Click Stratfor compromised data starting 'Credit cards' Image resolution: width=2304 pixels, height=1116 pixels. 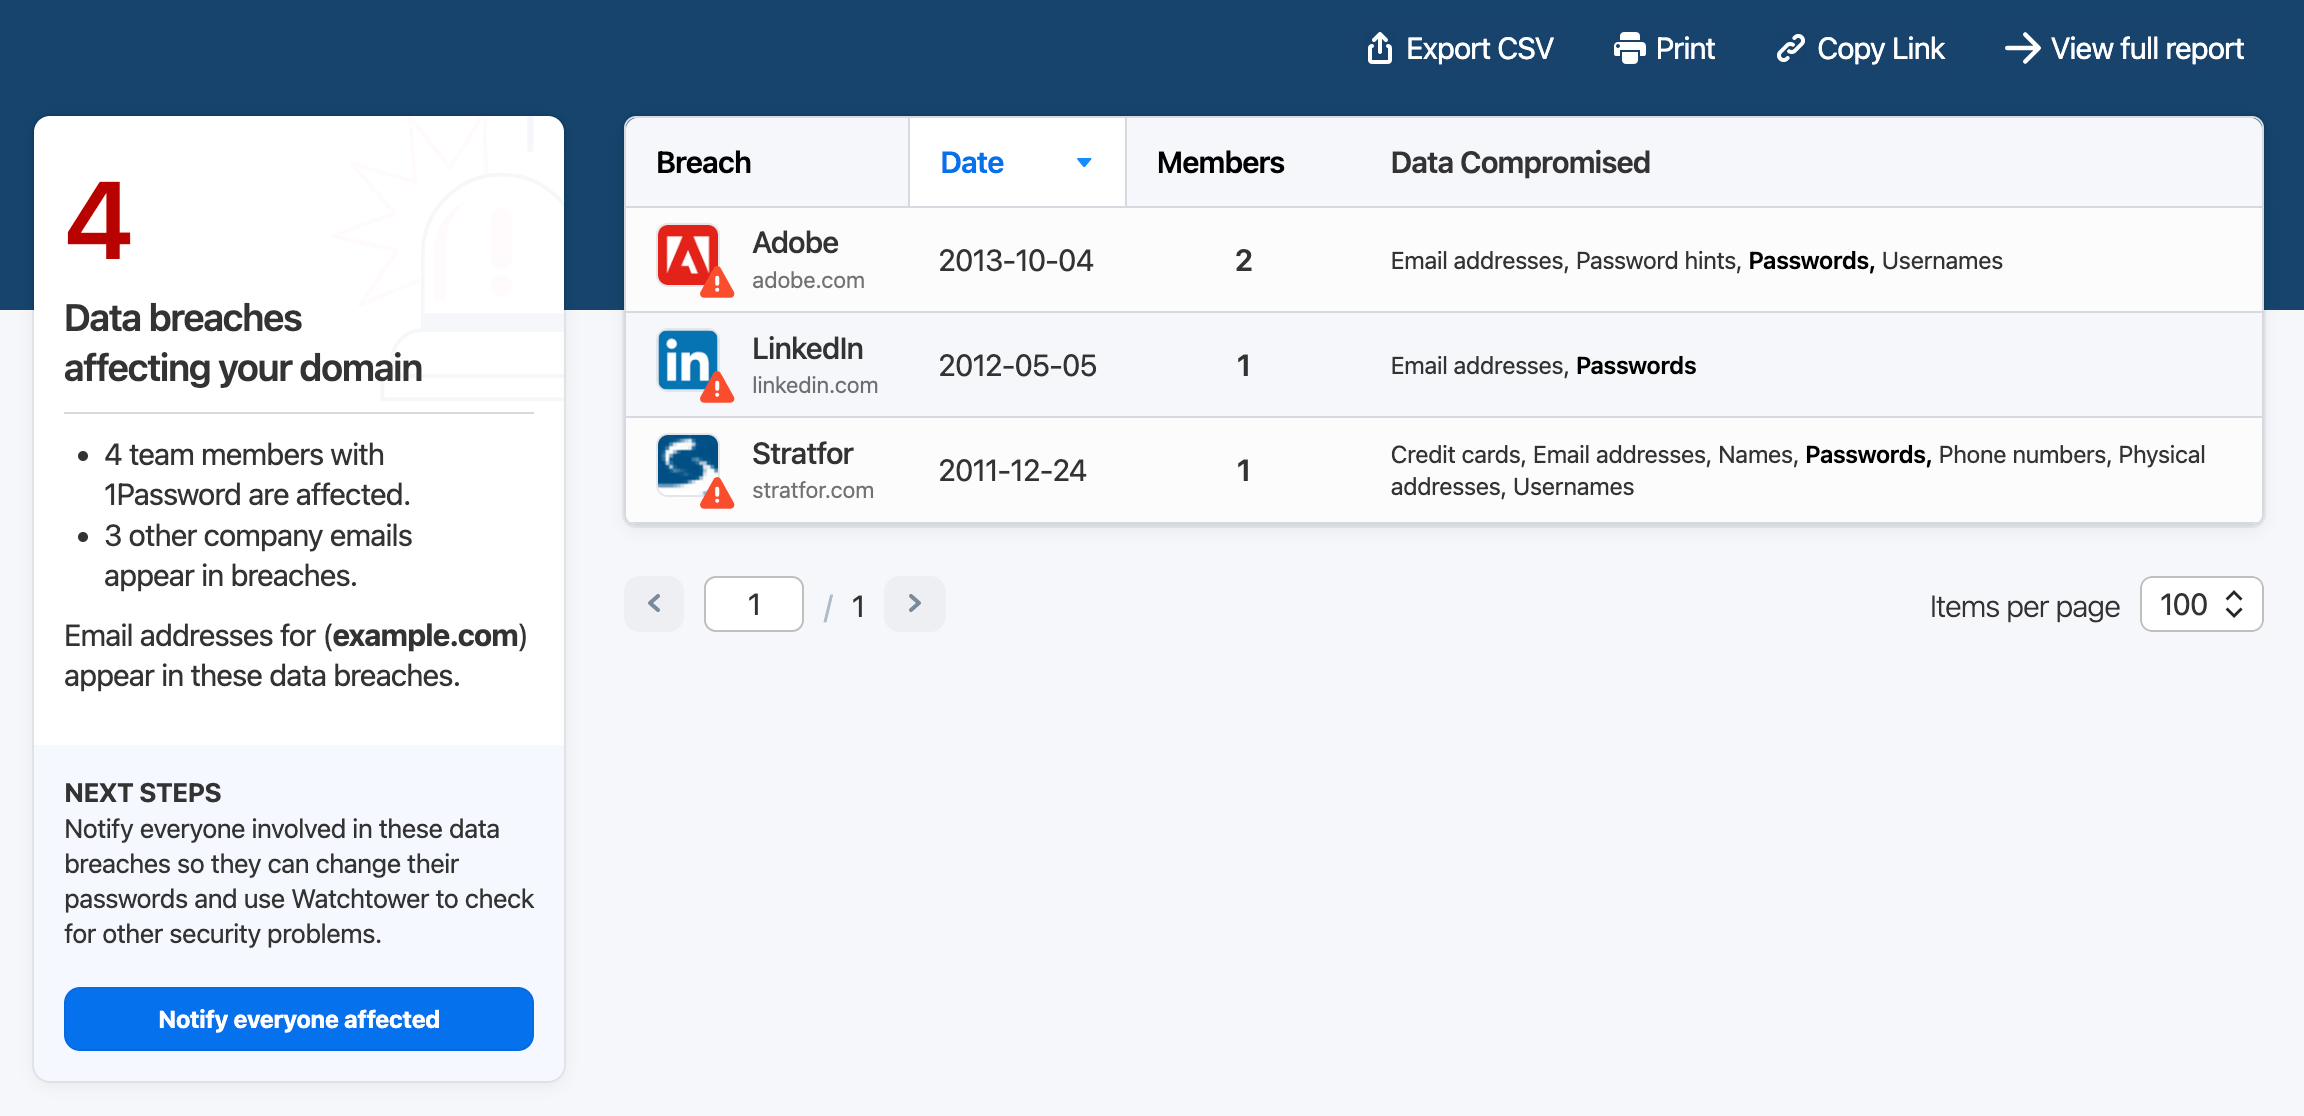[1797, 470]
